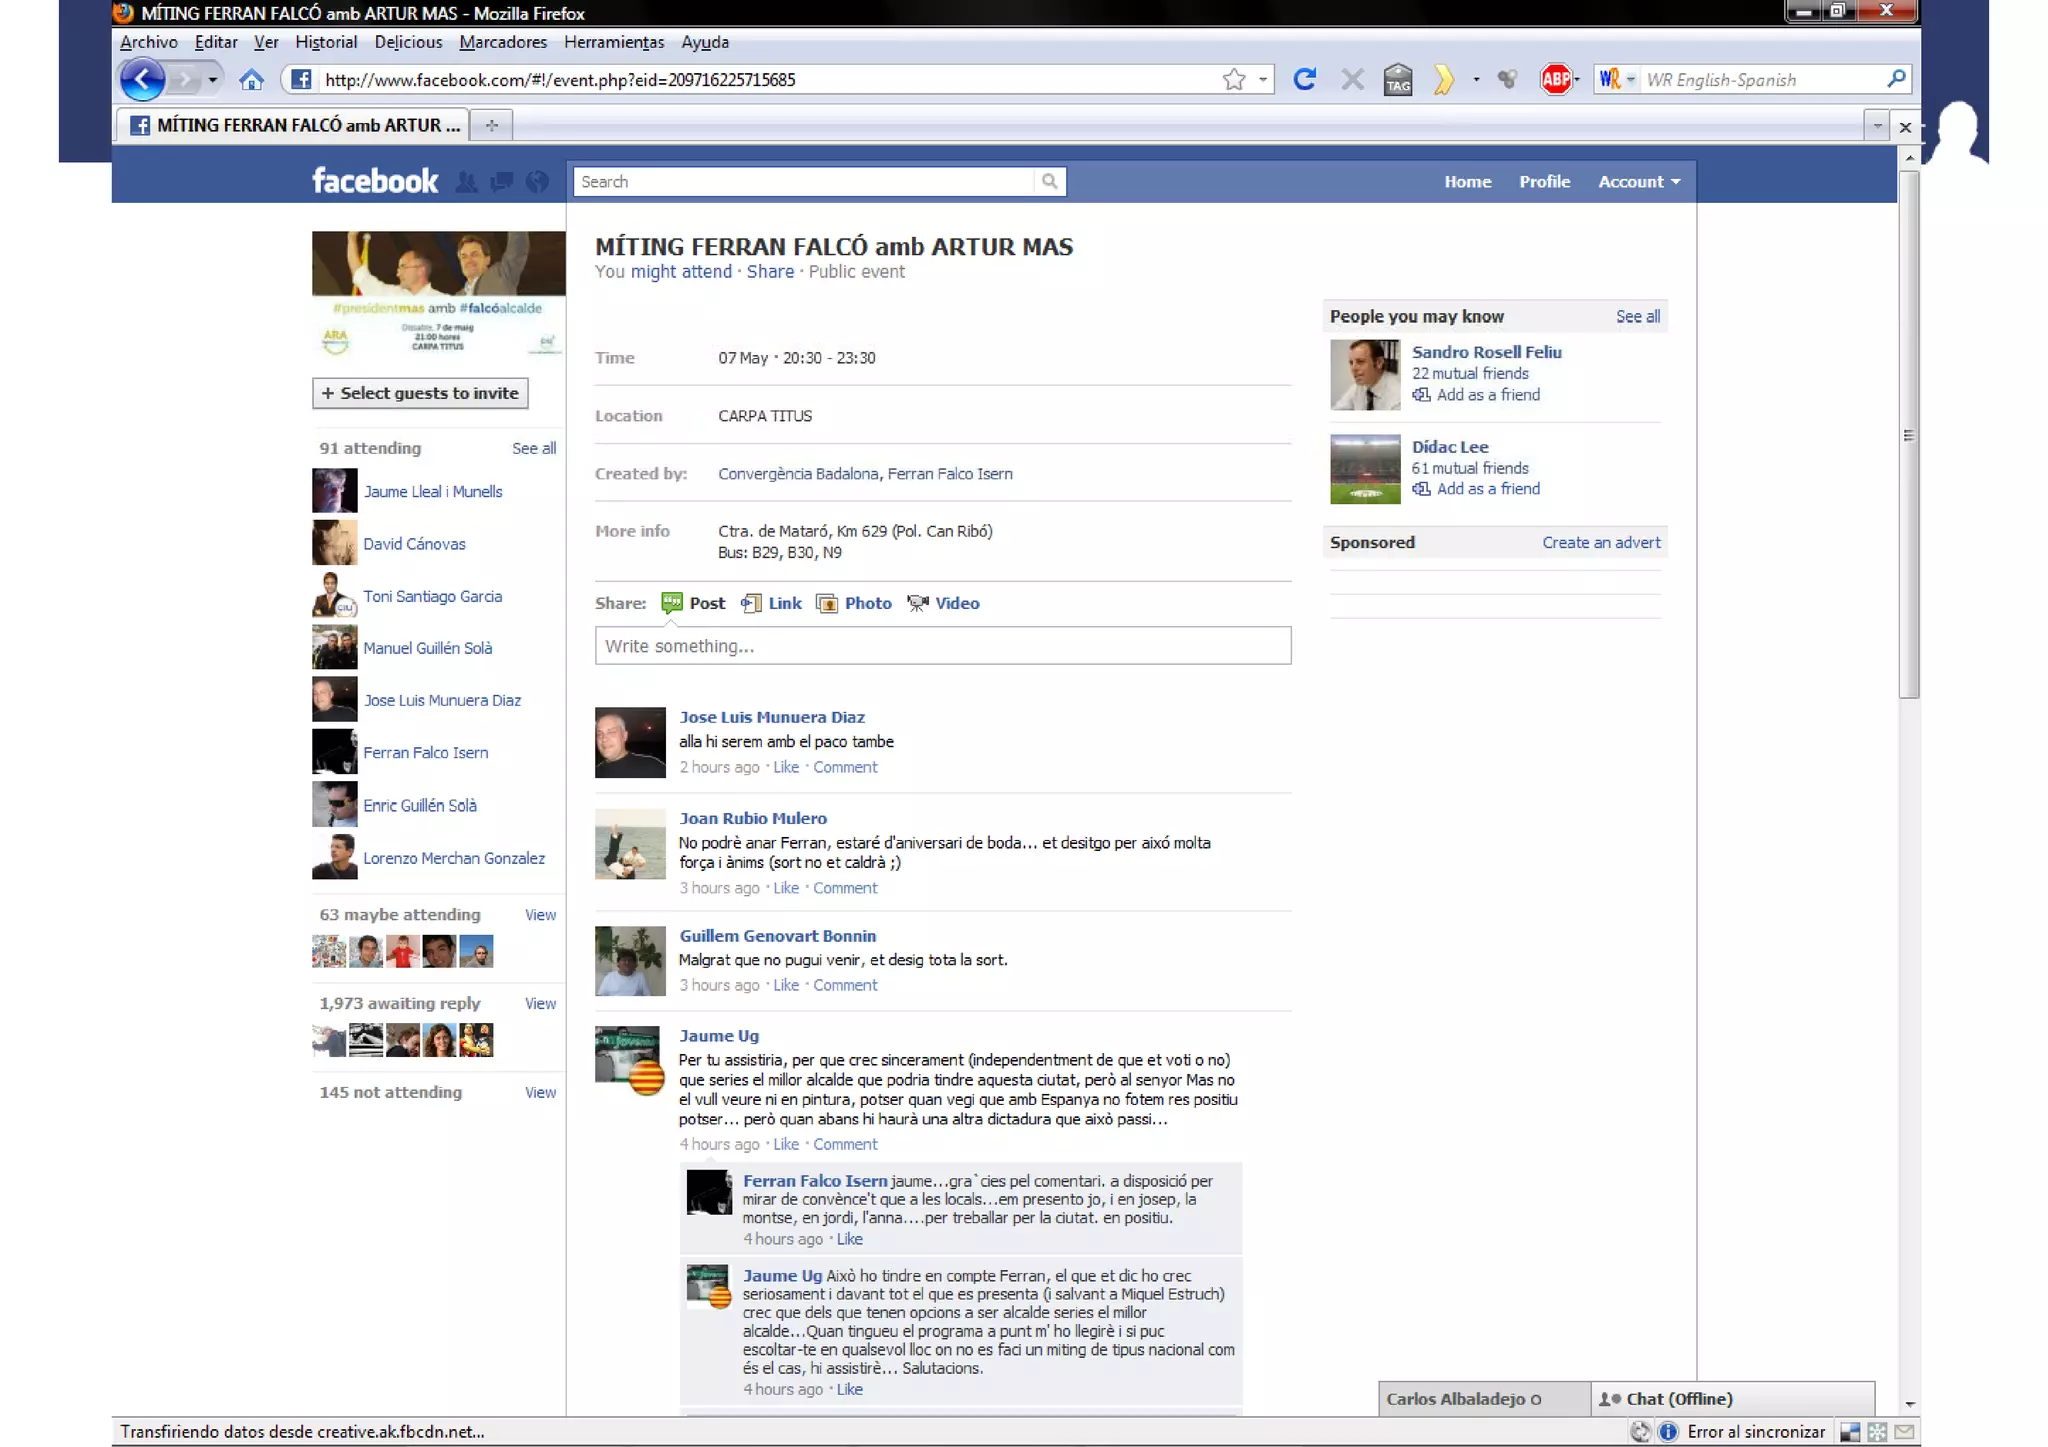The width and height of the screenshot is (2048, 1447).
Task: Open a new tab with the plus button
Action: coord(491,125)
